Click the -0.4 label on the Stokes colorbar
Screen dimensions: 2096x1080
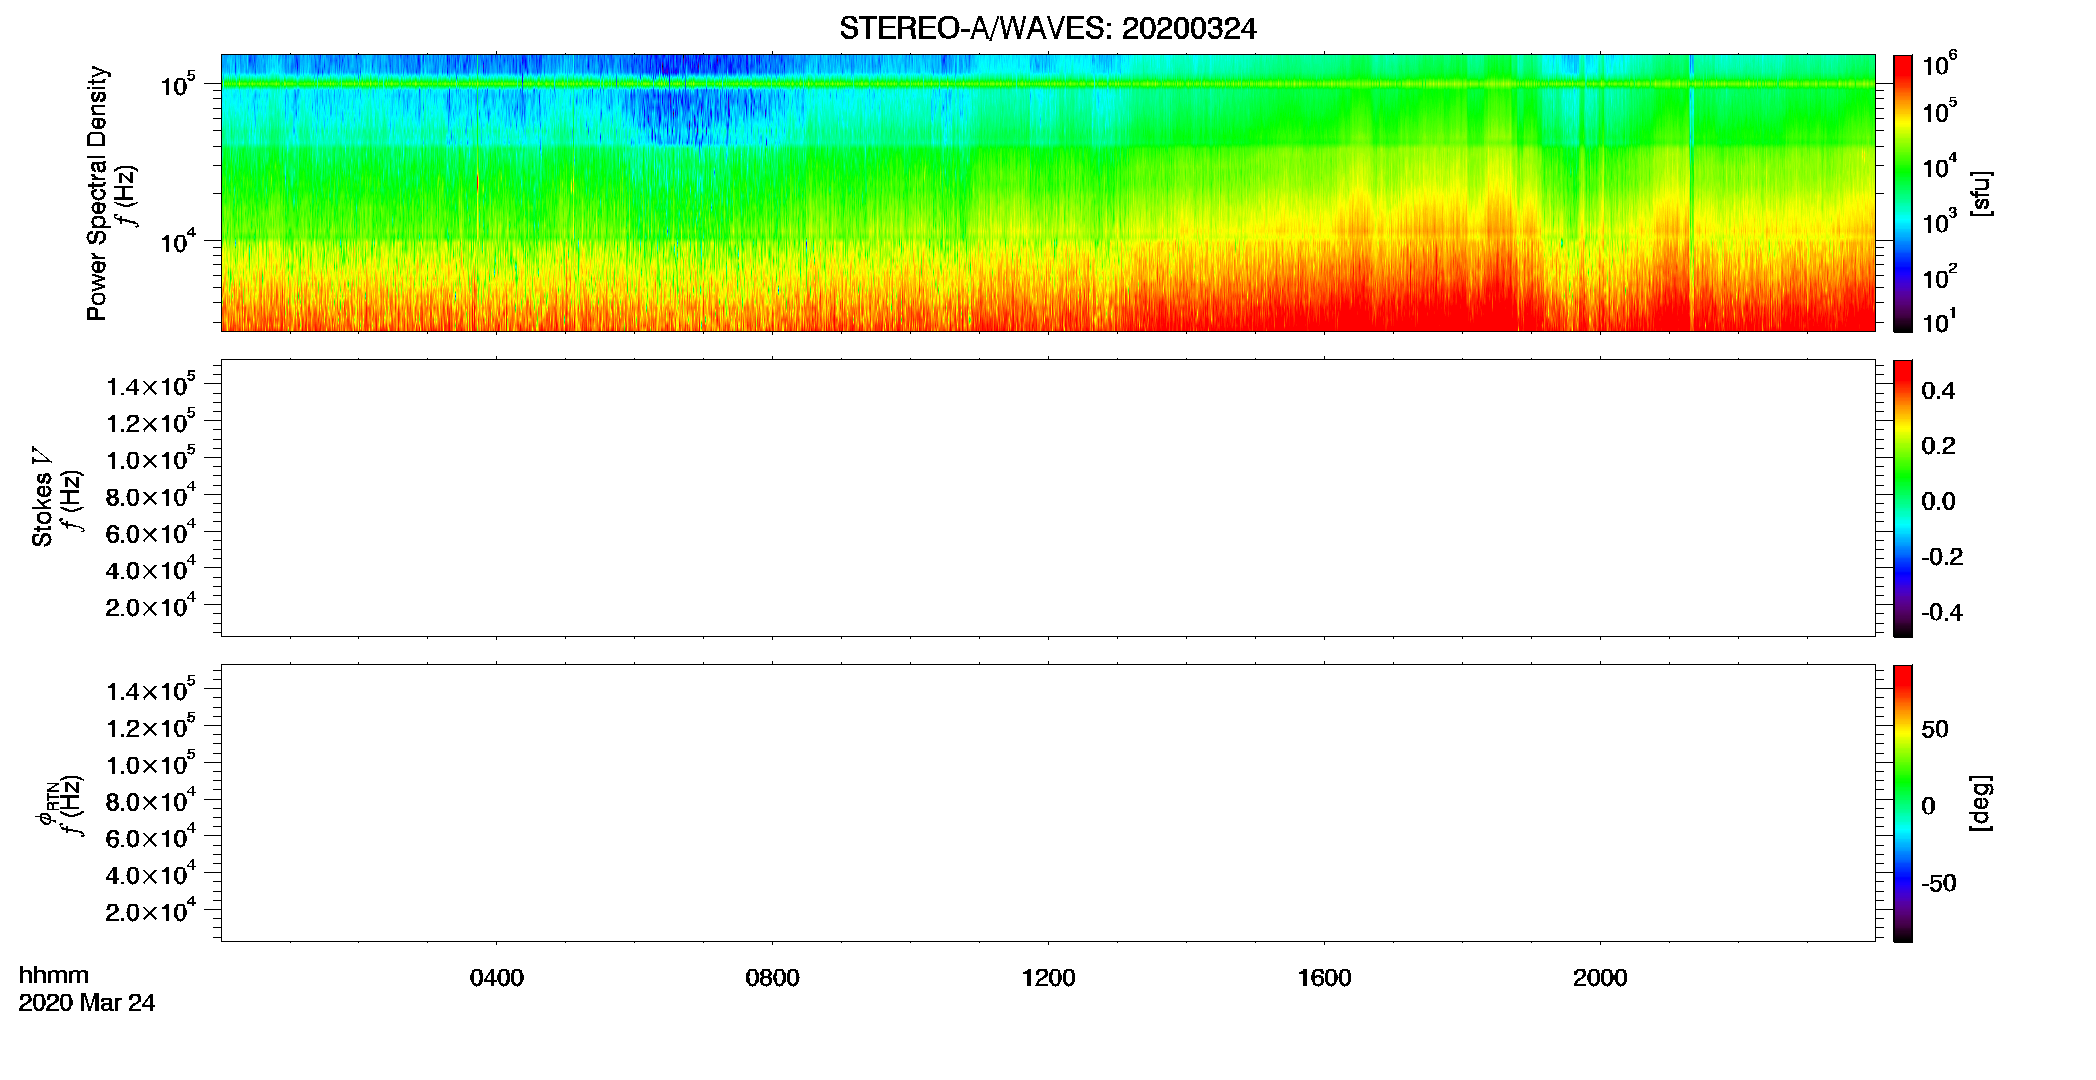point(1942,613)
